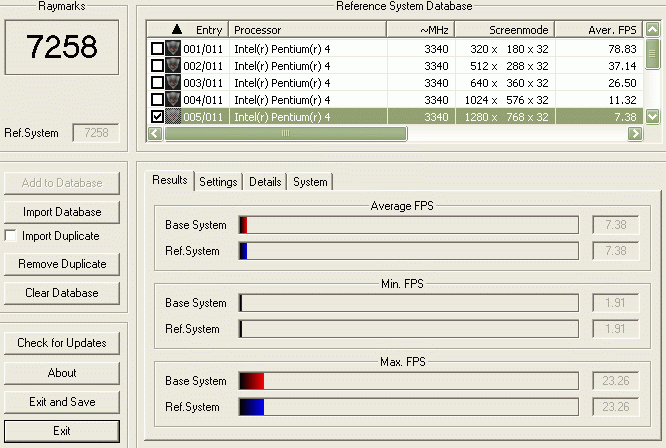The height and width of the screenshot is (448, 666).
Task: Sort by the Aver. FPS column header
Action: pyautogui.click(x=598, y=30)
